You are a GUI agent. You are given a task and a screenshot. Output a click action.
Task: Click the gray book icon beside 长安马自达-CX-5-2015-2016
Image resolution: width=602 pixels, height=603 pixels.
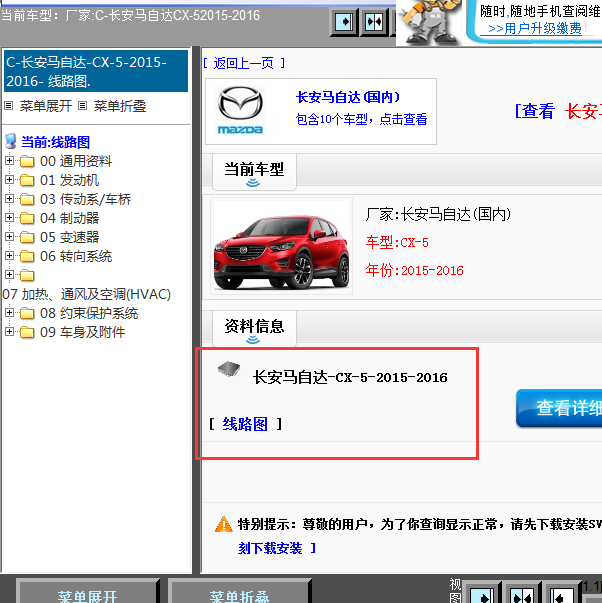(x=229, y=369)
